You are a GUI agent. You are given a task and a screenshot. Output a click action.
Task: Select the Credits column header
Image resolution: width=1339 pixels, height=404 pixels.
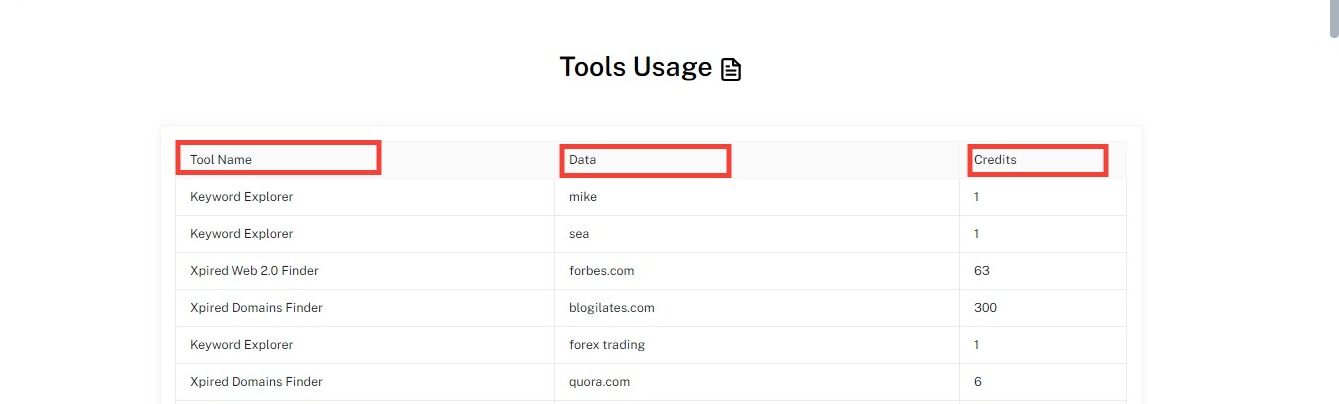tap(1043, 160)
